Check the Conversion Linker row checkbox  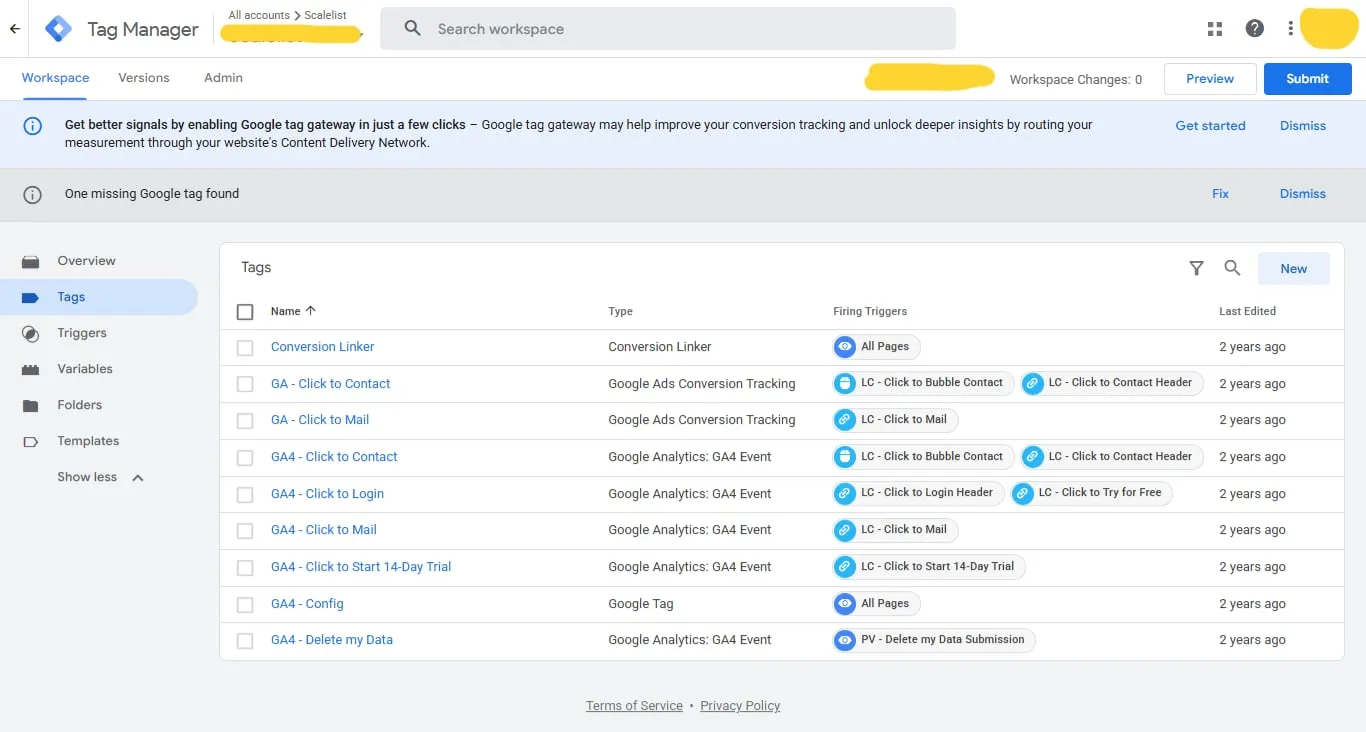[245, 348]
